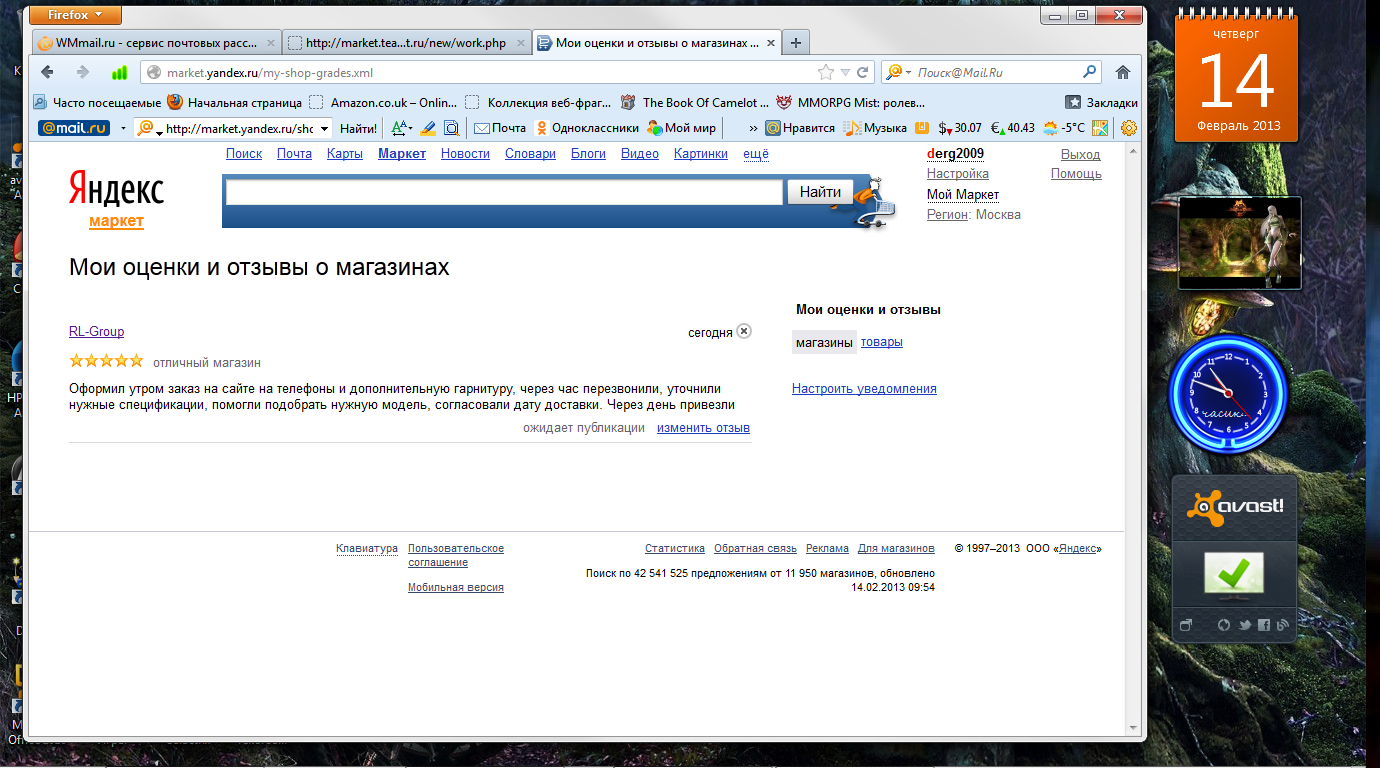Open the ещё more services link
The height and width of the screenshot is (768, 1380).
click(x=756, y=154)
